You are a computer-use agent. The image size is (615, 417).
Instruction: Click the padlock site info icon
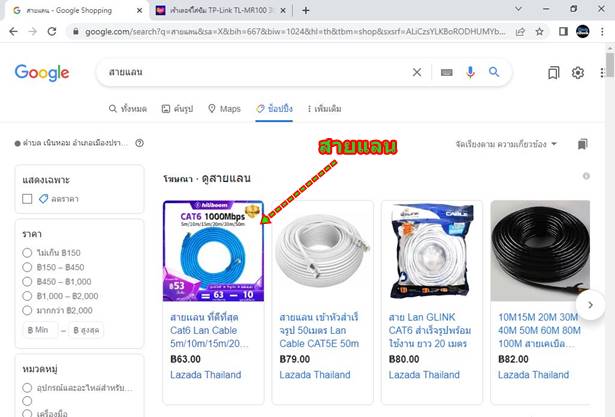coord(76,32)
